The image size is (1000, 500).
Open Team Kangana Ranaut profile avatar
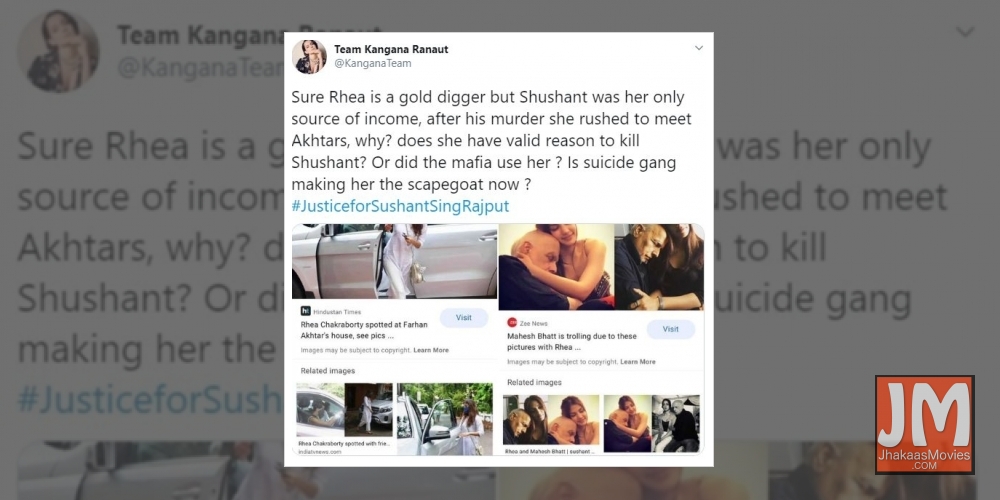click(309, 57)
